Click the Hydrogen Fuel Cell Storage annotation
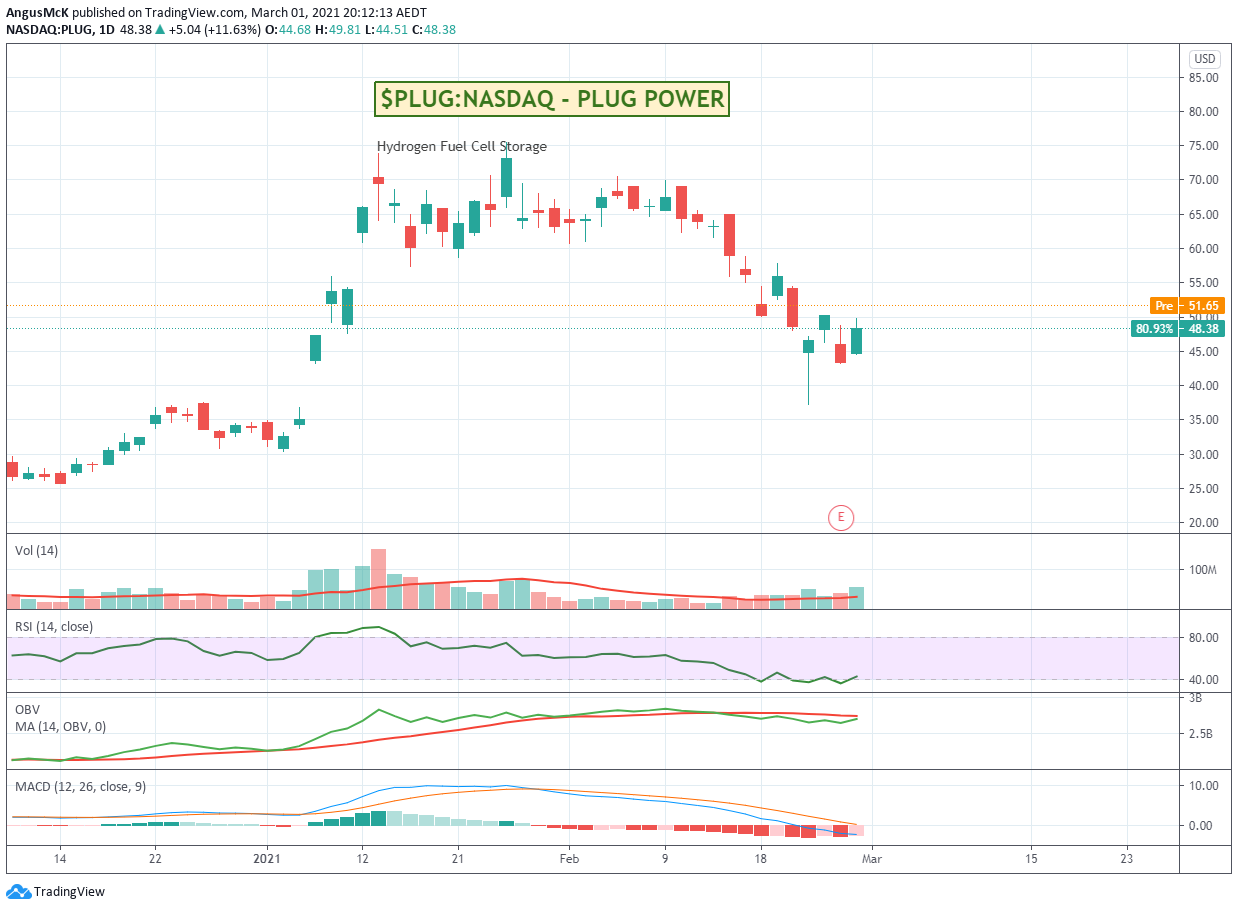This screenshot has height=910, width=1238. [x=462, y=146]
